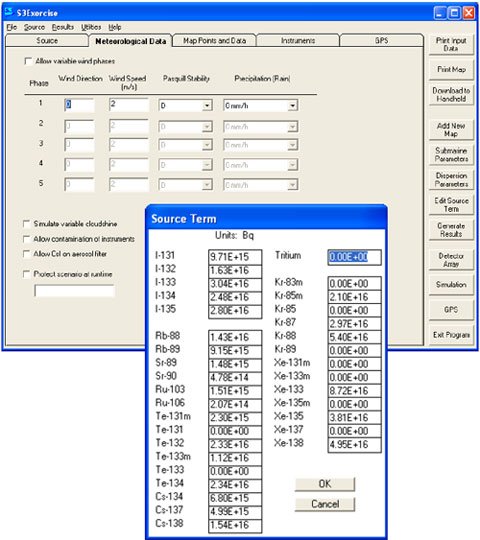The image size is (480, 540).
Task: Open Detector Array
Action: click(x=451, y=260)
